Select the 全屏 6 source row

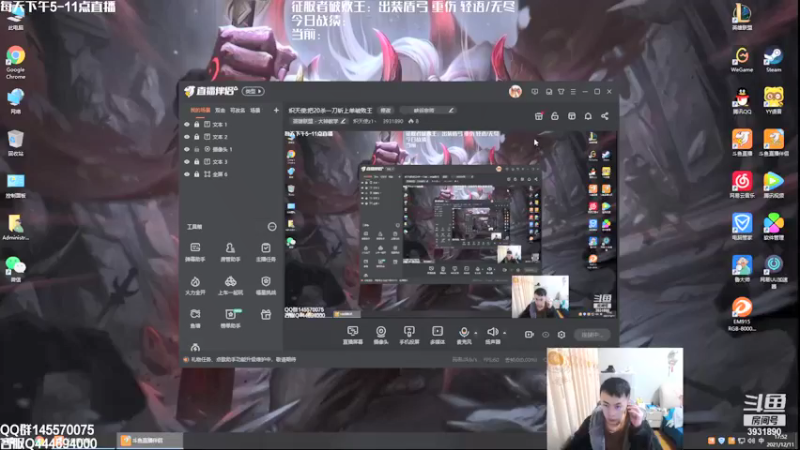click(231, 174)
